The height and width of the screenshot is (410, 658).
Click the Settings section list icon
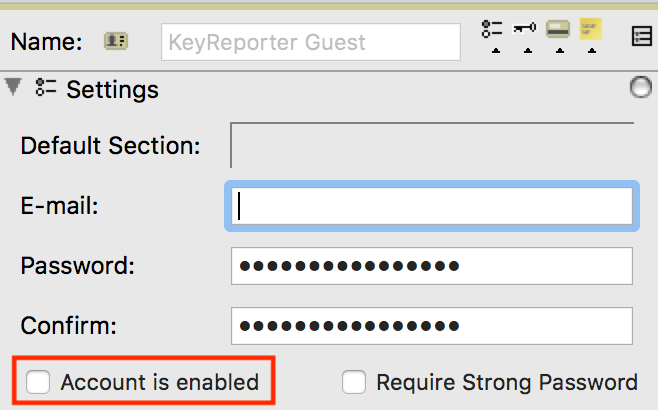coord(45,89)
